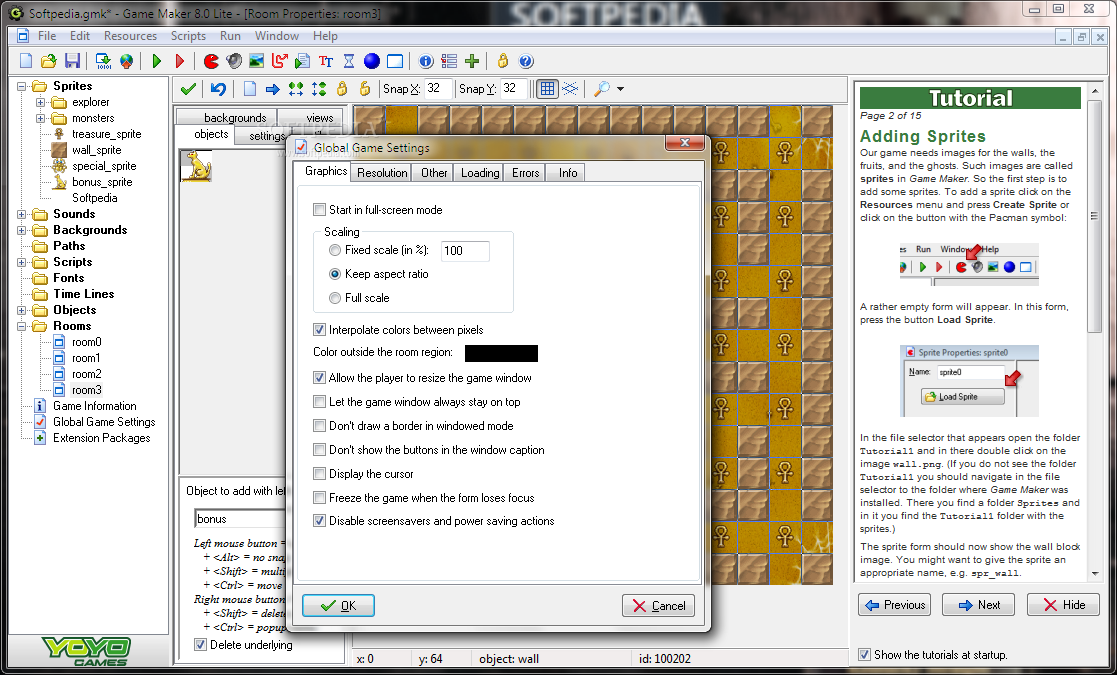Toggle Delete underlying checkbox
Image resolution: width=1117 pixels, height=675 pixels.
200,645
